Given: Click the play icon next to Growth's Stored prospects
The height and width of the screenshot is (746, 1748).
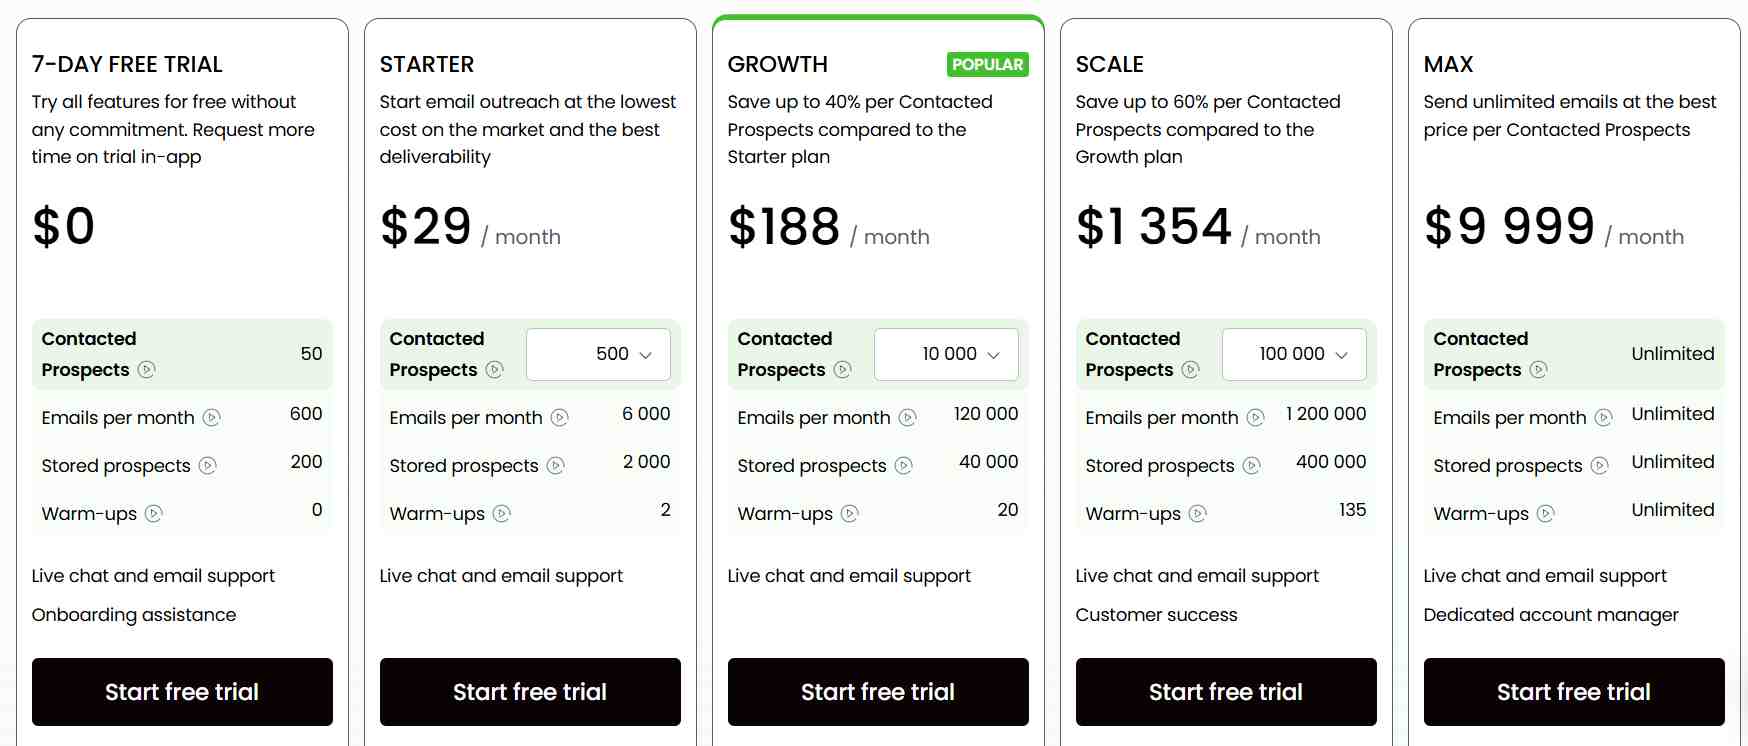Looking at the screenshot, I should pos(906,466).
